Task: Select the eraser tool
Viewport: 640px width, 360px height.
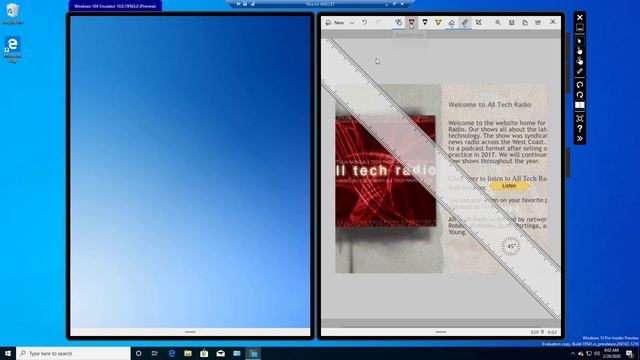Action: click(451, 22)
